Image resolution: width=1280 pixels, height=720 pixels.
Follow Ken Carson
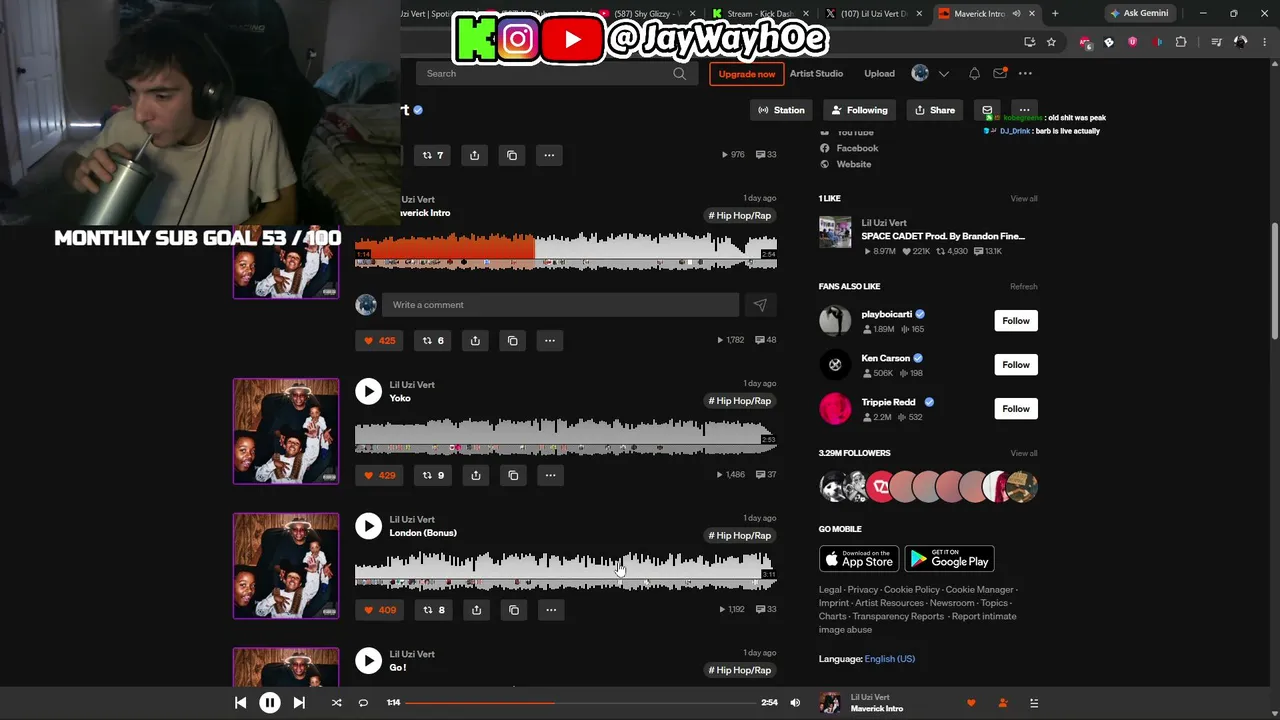click(1016, 365)
